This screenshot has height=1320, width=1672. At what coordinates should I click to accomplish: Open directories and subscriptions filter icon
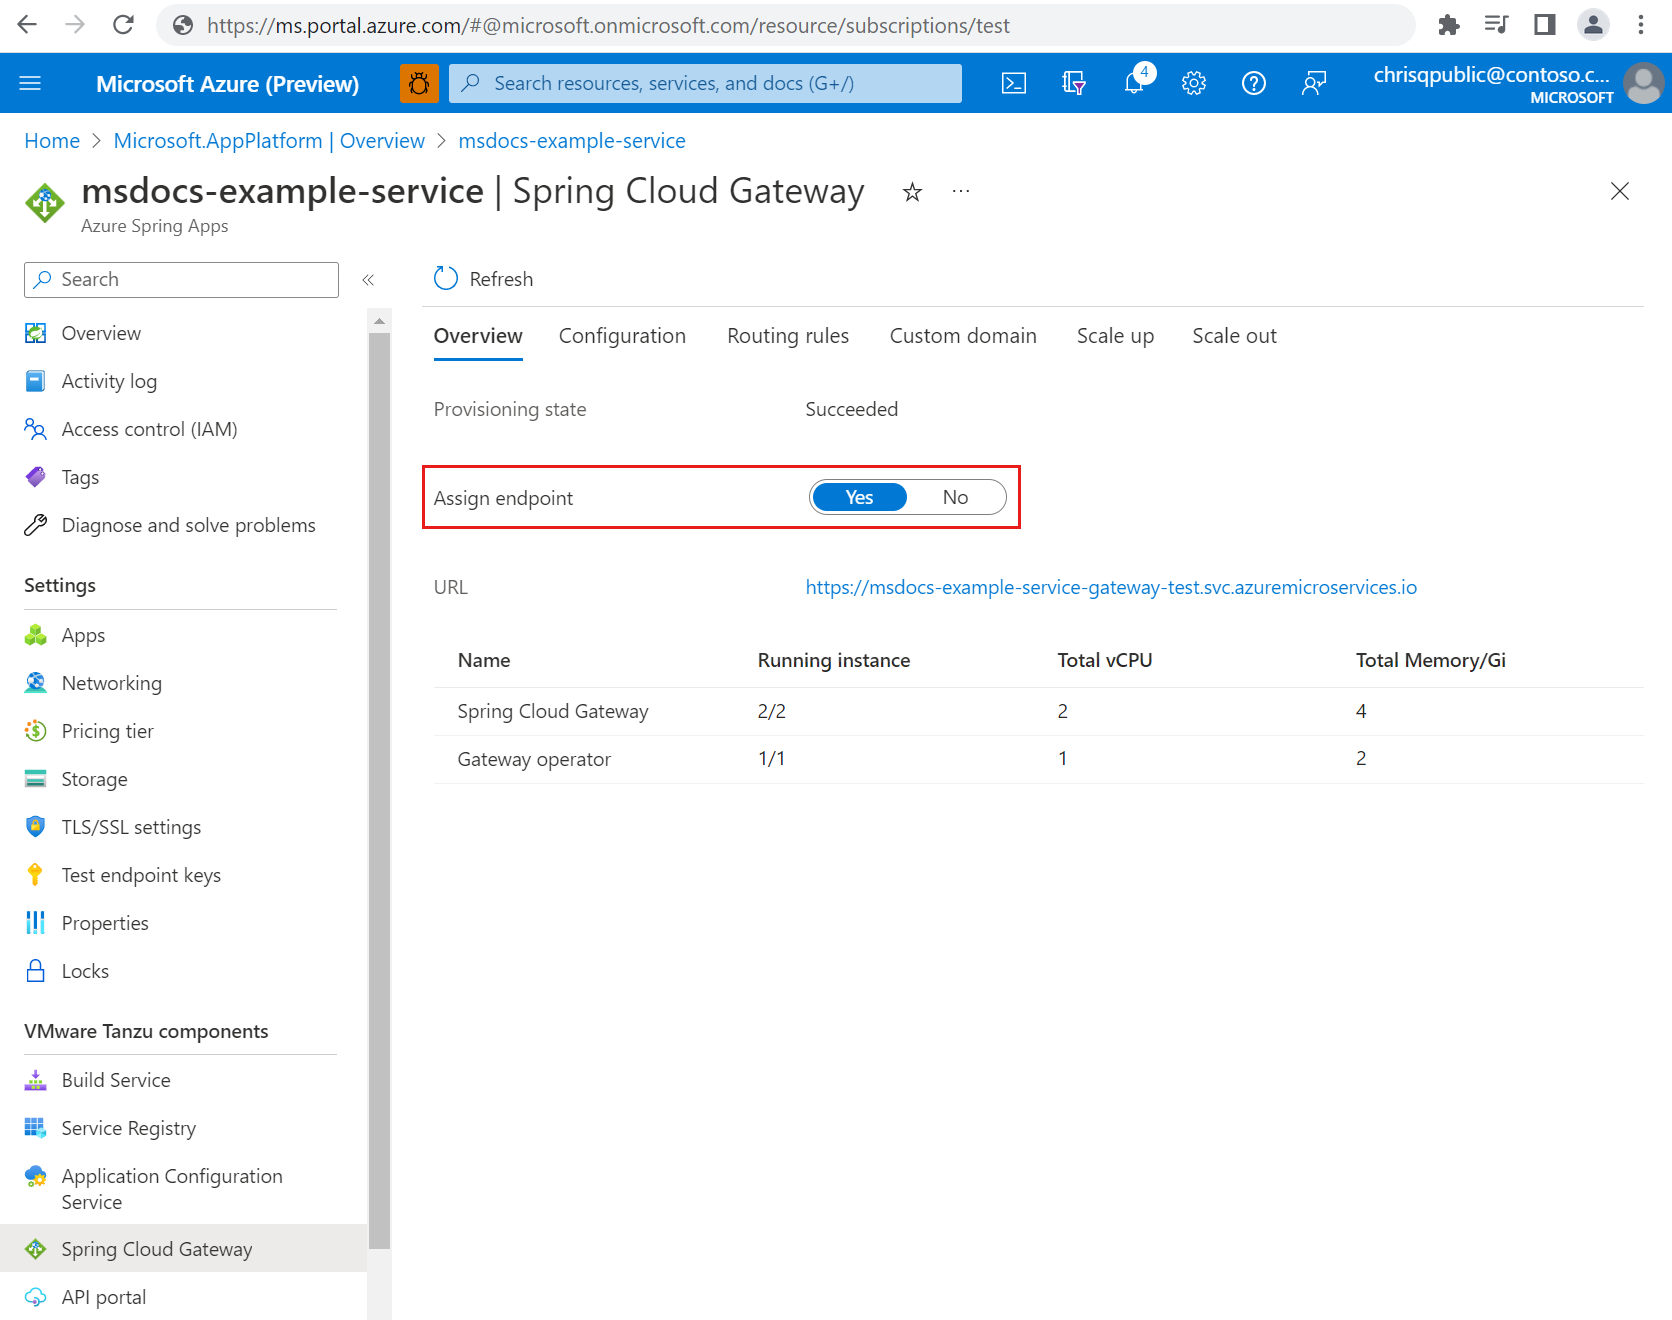[1073, 83]
